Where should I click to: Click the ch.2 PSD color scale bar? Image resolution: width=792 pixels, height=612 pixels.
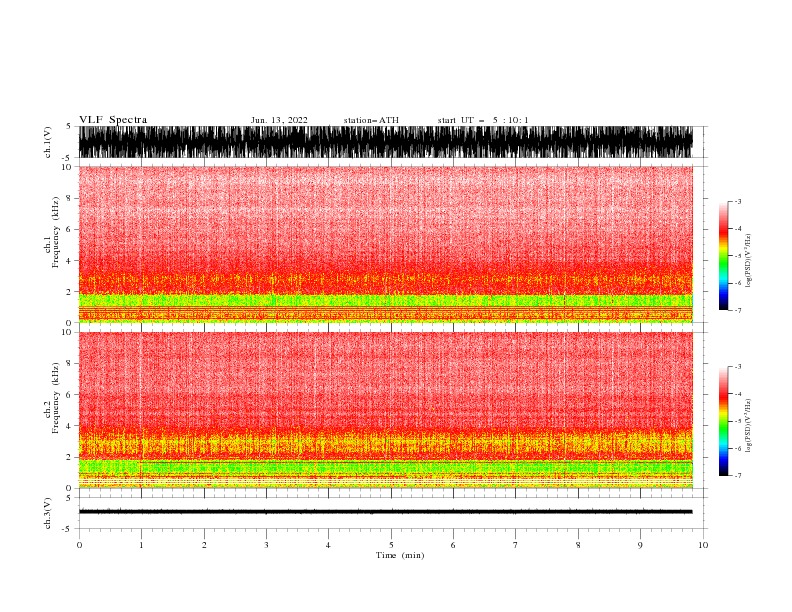[723, 421]
